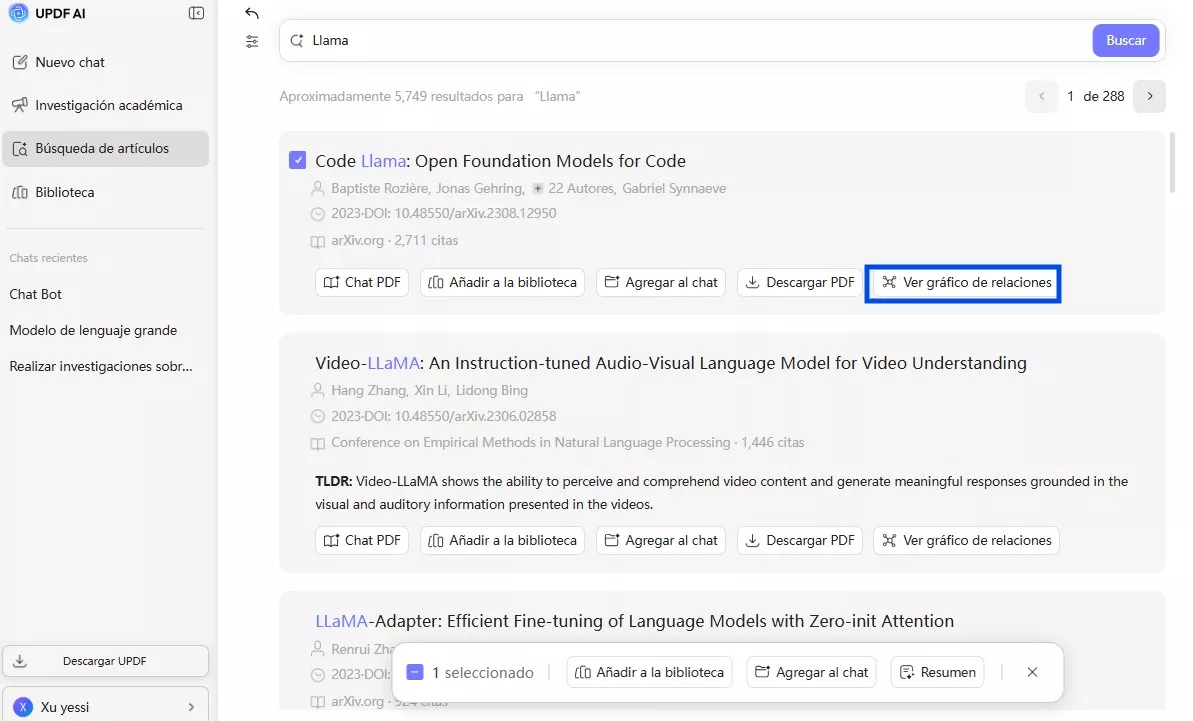Click the back arrow icon
Screen dimensions: 1193x721
[252, 13]
